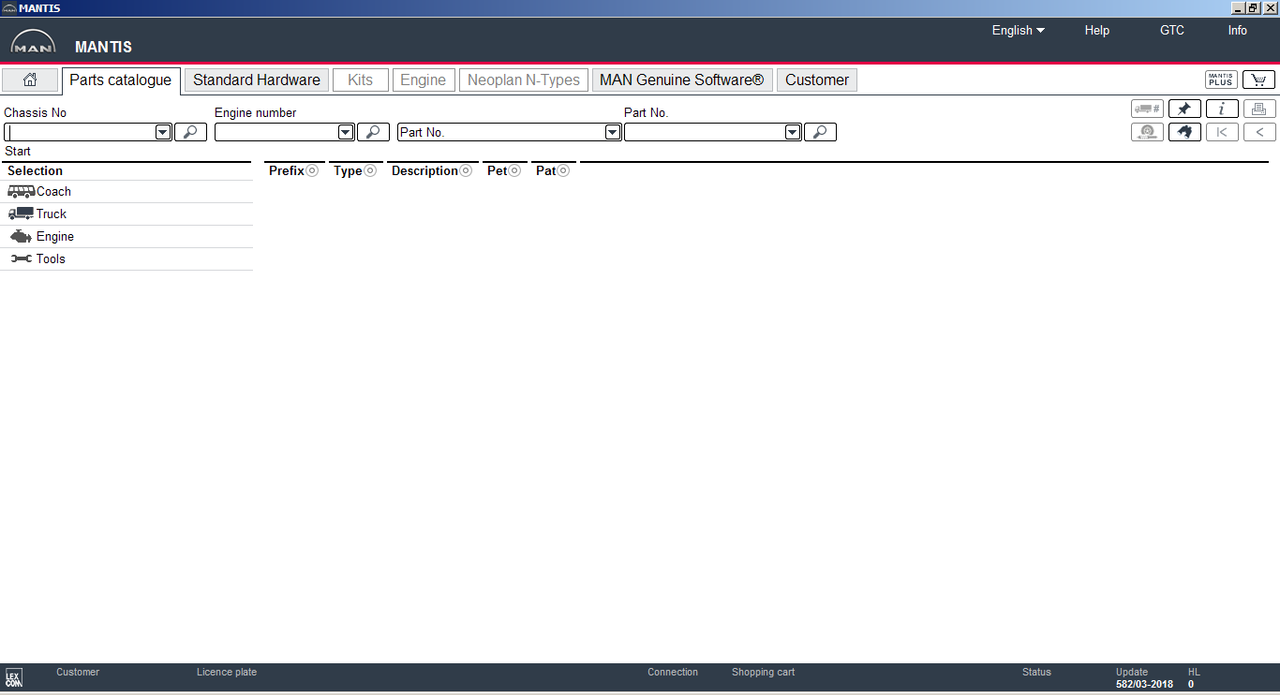Click the Connection status bar label

pos(673,672)
